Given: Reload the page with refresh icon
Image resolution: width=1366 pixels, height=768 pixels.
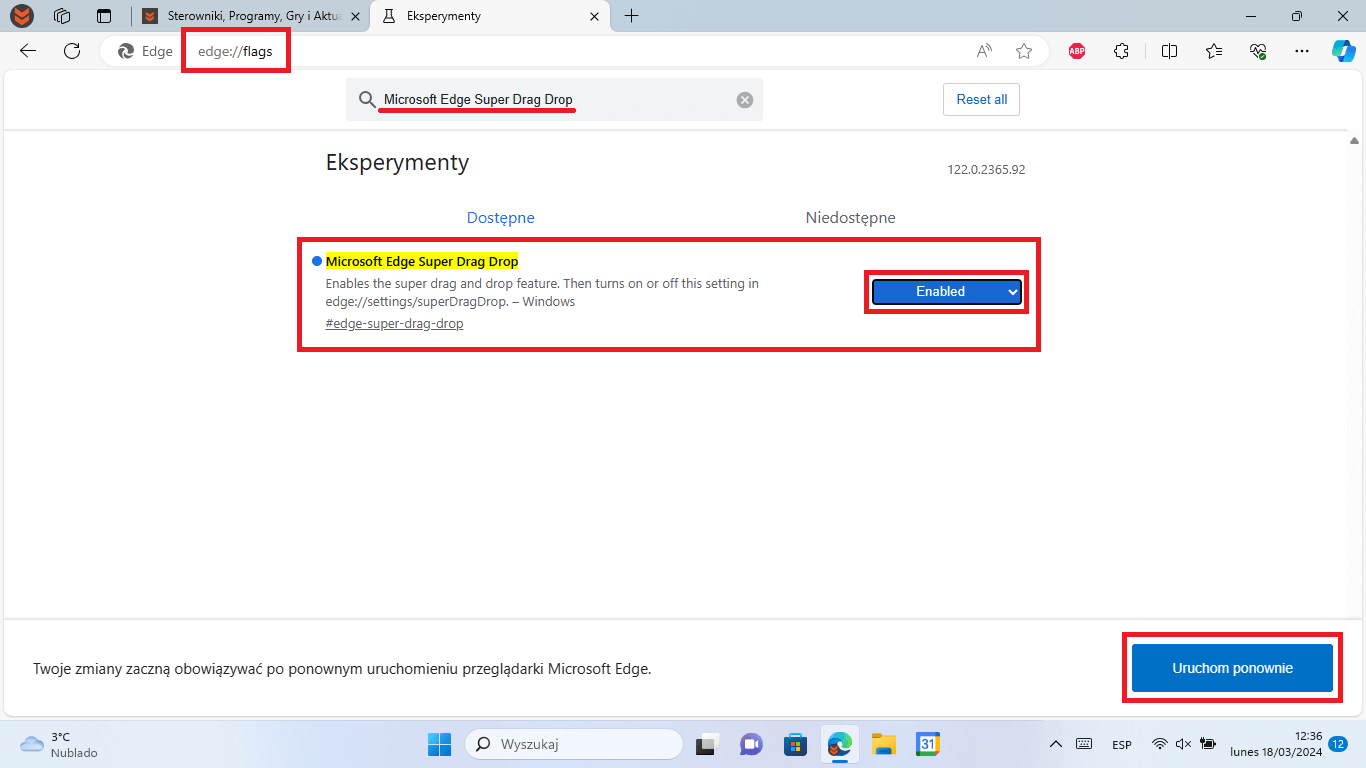Looking at the screenshot, I should click(x=72, y=51).
